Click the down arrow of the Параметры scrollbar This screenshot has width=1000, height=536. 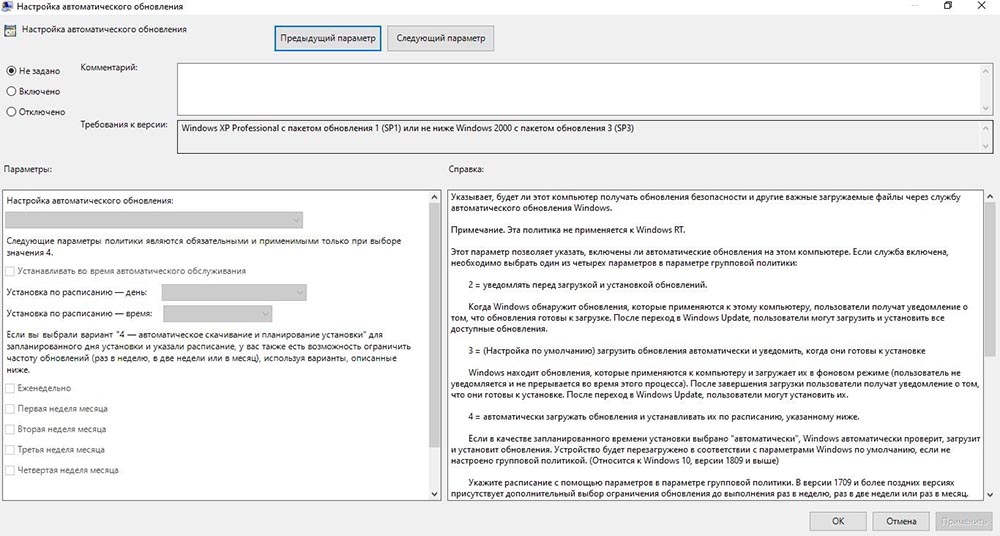tap(432, 494)
